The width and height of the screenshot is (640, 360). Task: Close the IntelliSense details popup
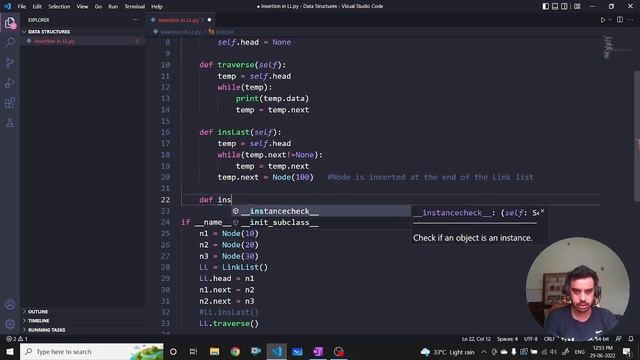[x=542, y=211]
